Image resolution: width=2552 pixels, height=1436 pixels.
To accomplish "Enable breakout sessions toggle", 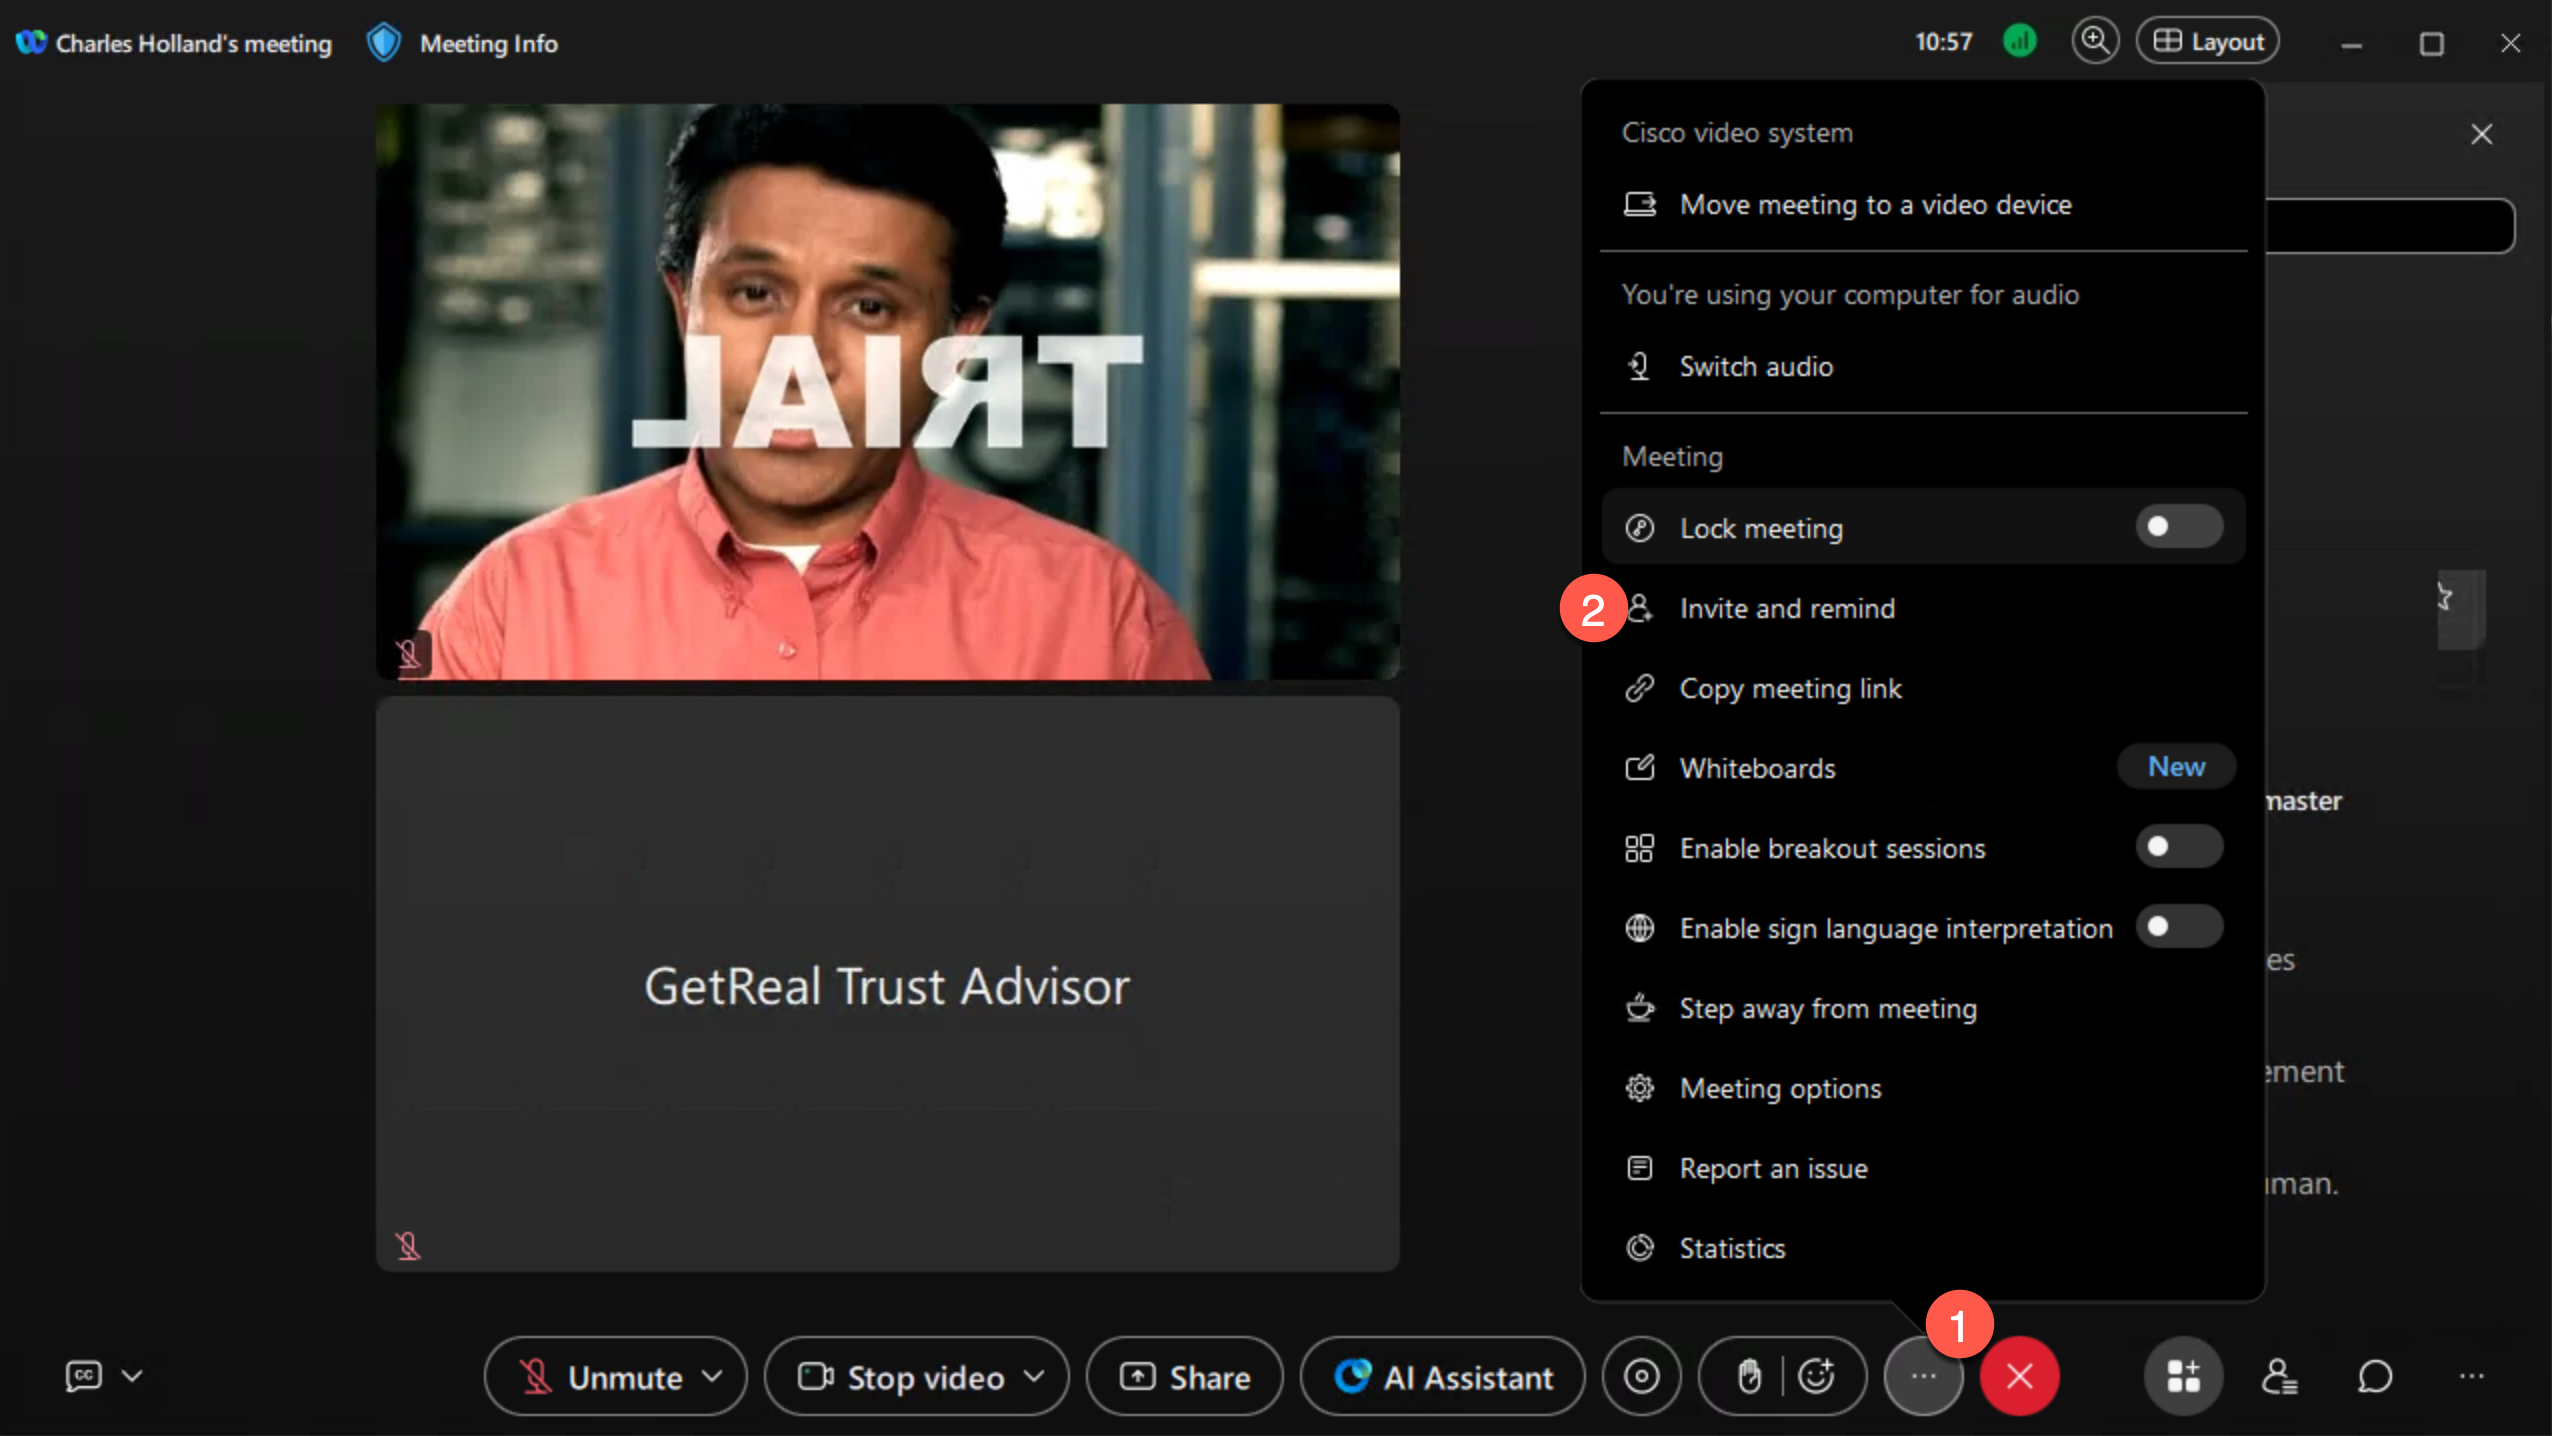I will (x=2178, y=847).
